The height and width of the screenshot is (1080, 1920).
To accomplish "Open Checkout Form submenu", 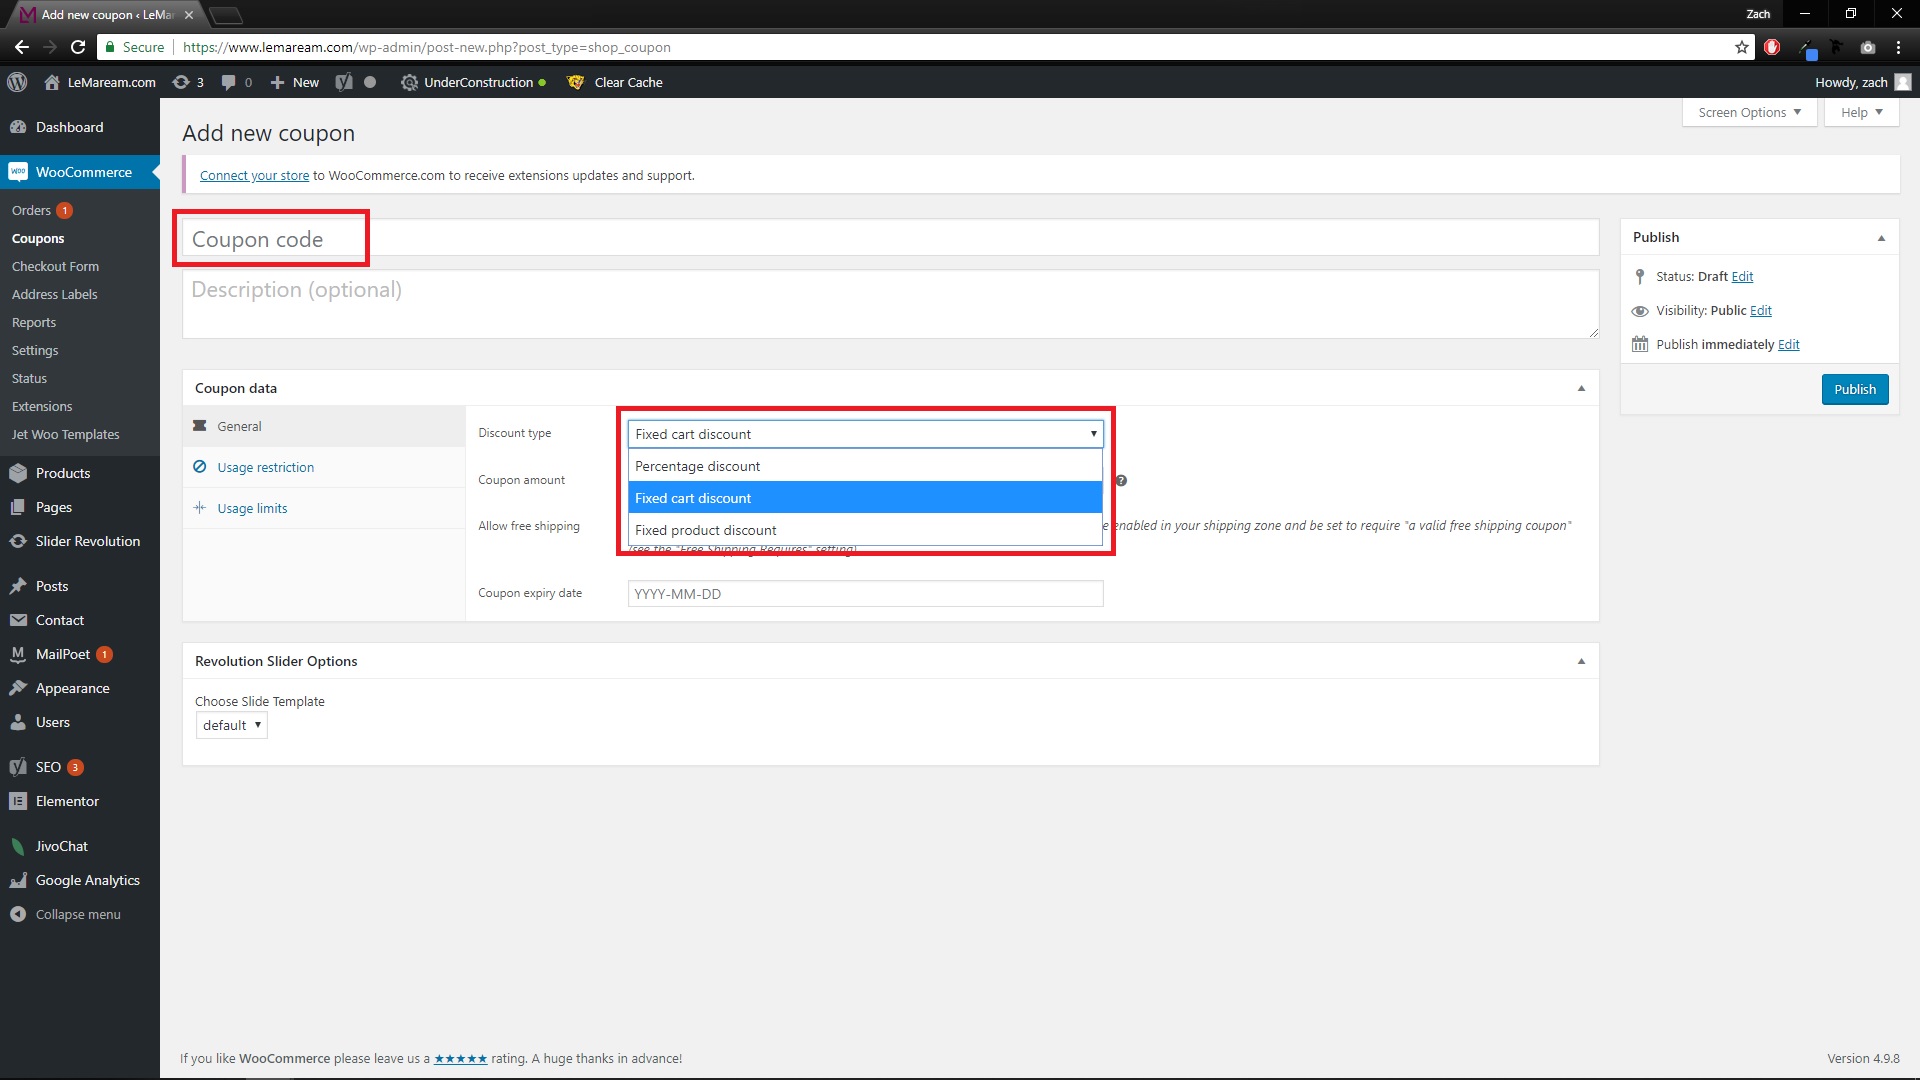I will click(x=55, y=266).
